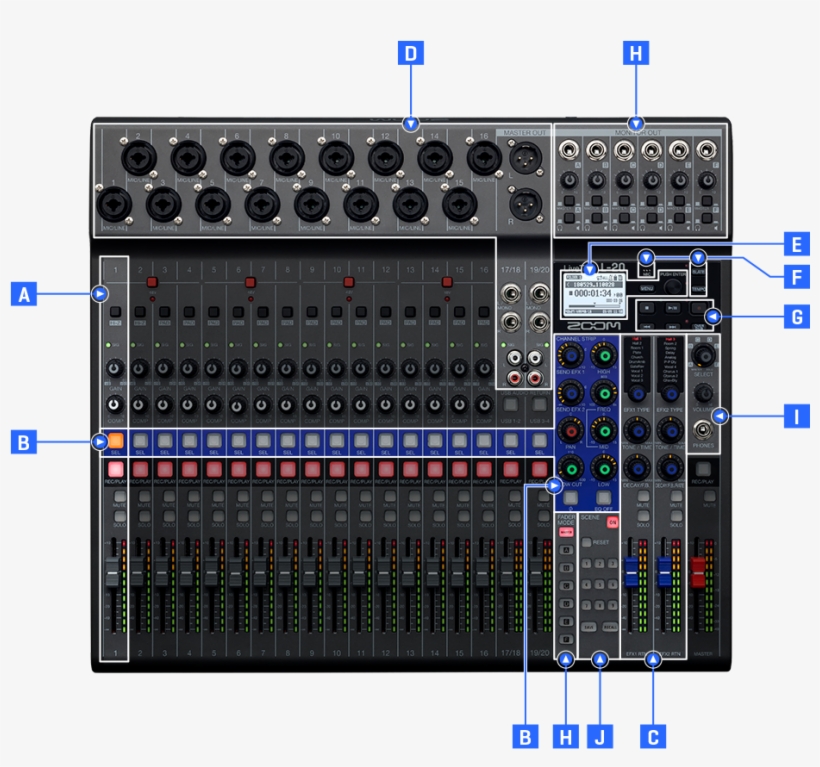
Task: Toggle the 48V phantom power switch for channels 1–4
Action: pos(152,282)
